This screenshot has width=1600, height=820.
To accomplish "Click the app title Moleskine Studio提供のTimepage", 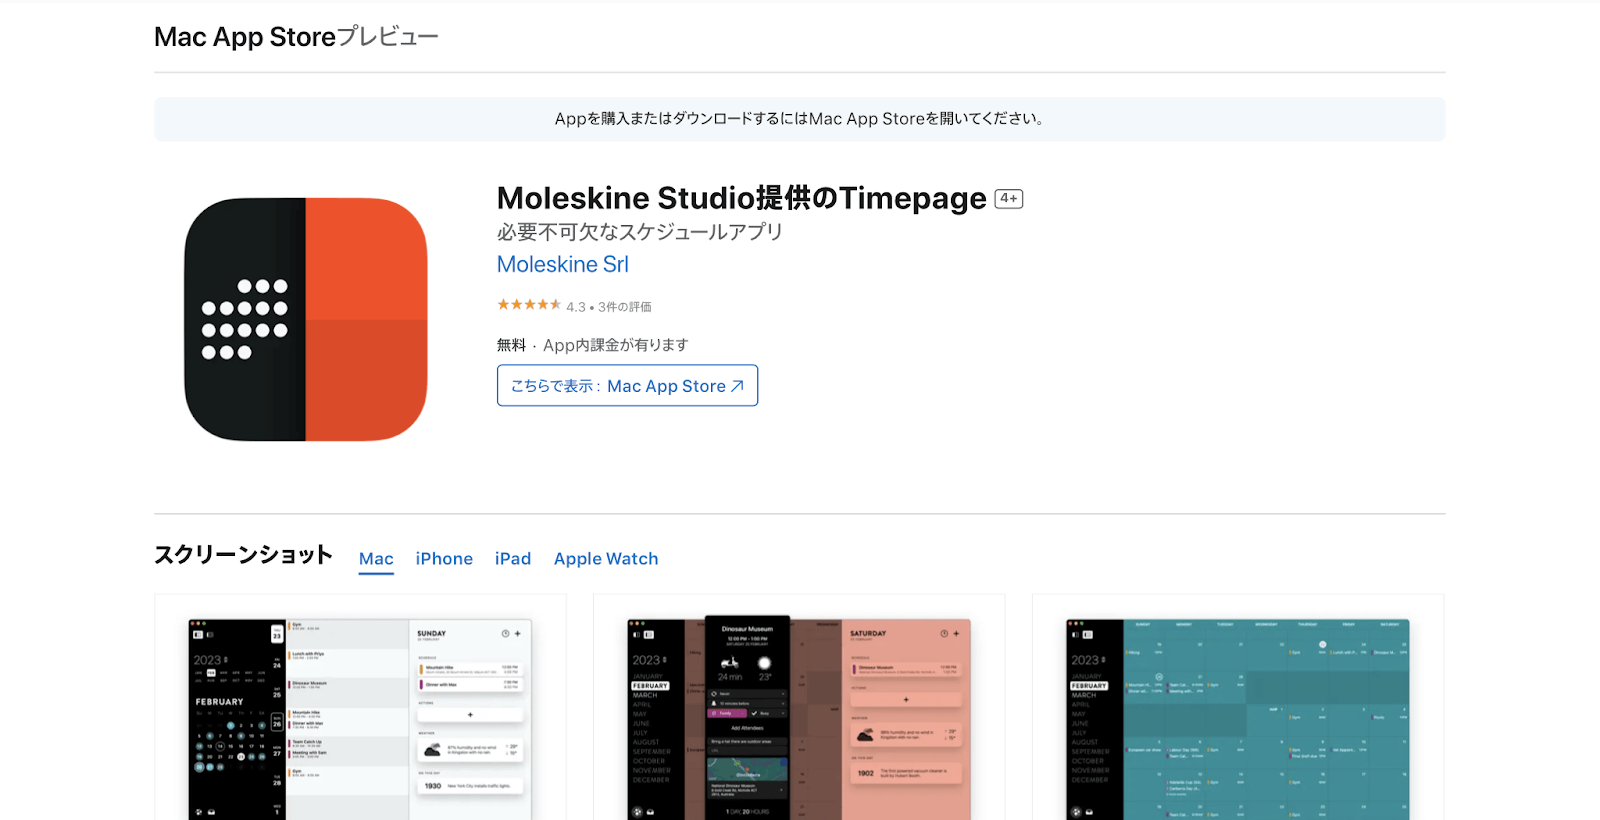I will (742, 198).
